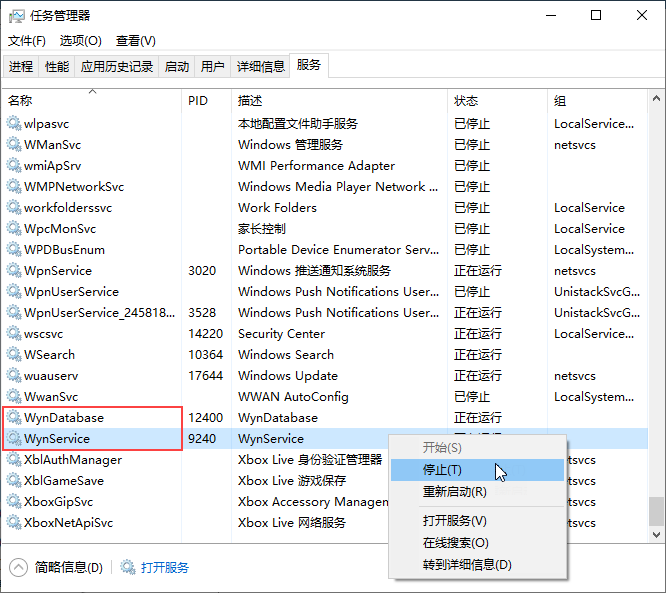This screenshot has width=666, height=593.
Task: Choose 停止(T) in the context menu
Action: (x=477, y=470)
